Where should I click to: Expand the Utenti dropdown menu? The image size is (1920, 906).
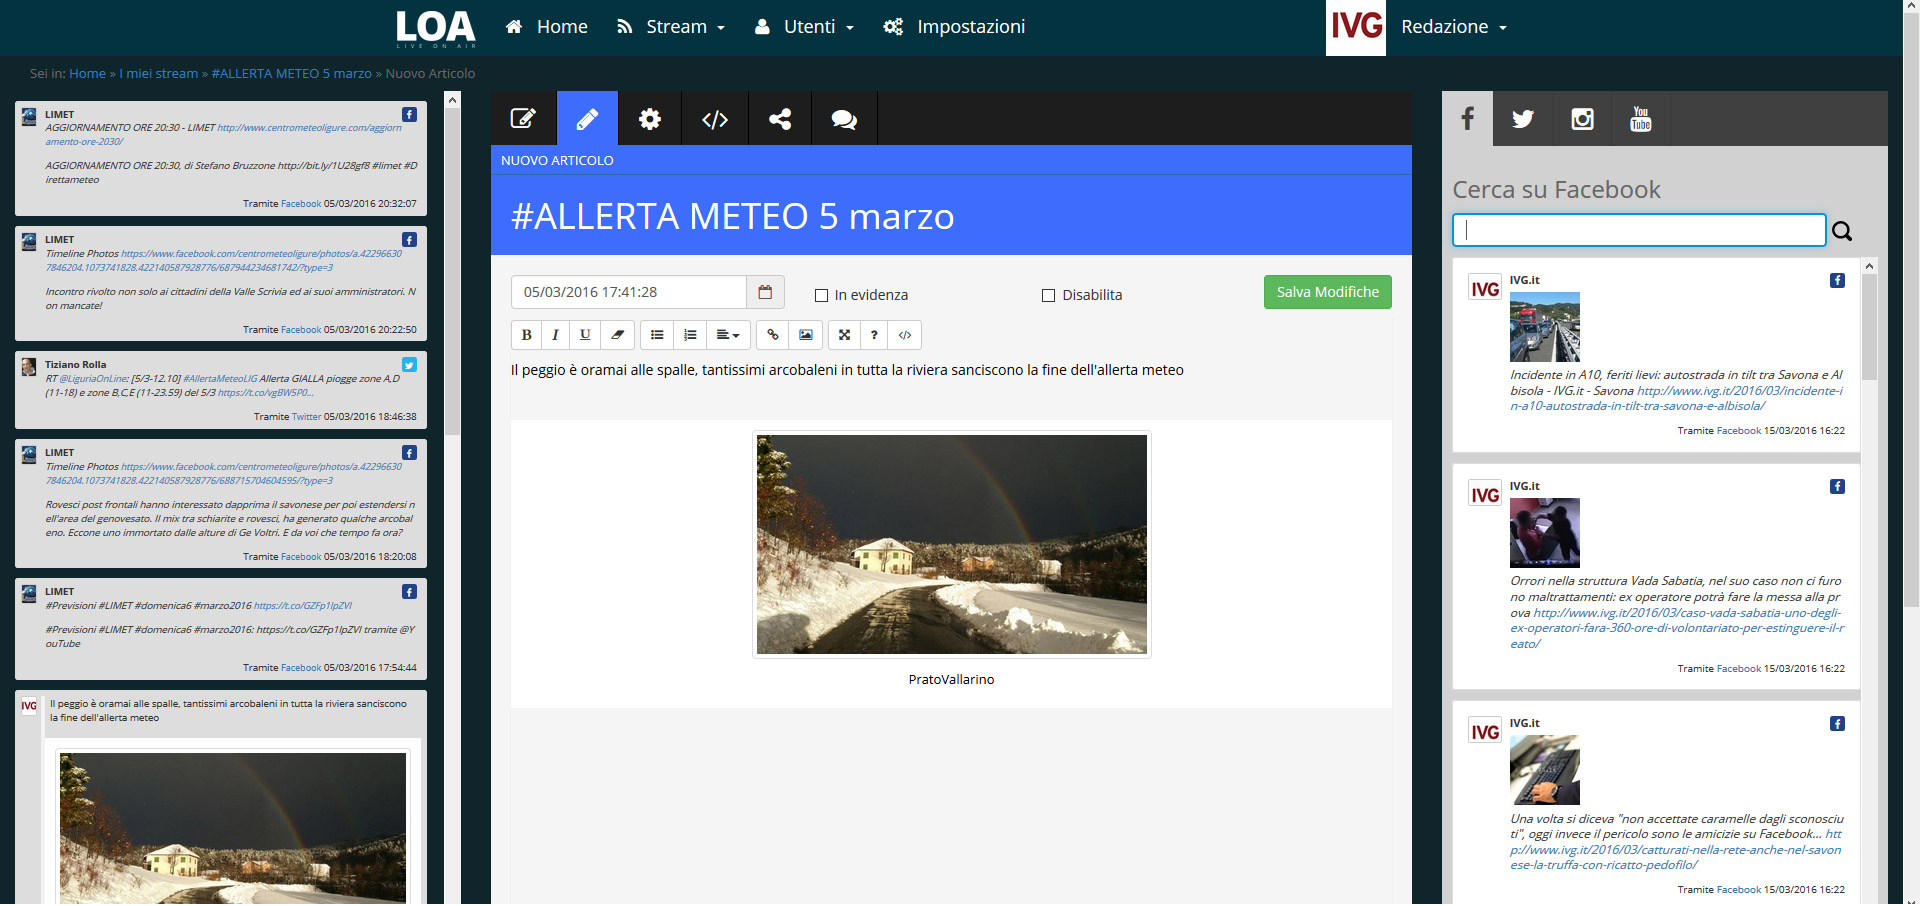click(804, 27)
